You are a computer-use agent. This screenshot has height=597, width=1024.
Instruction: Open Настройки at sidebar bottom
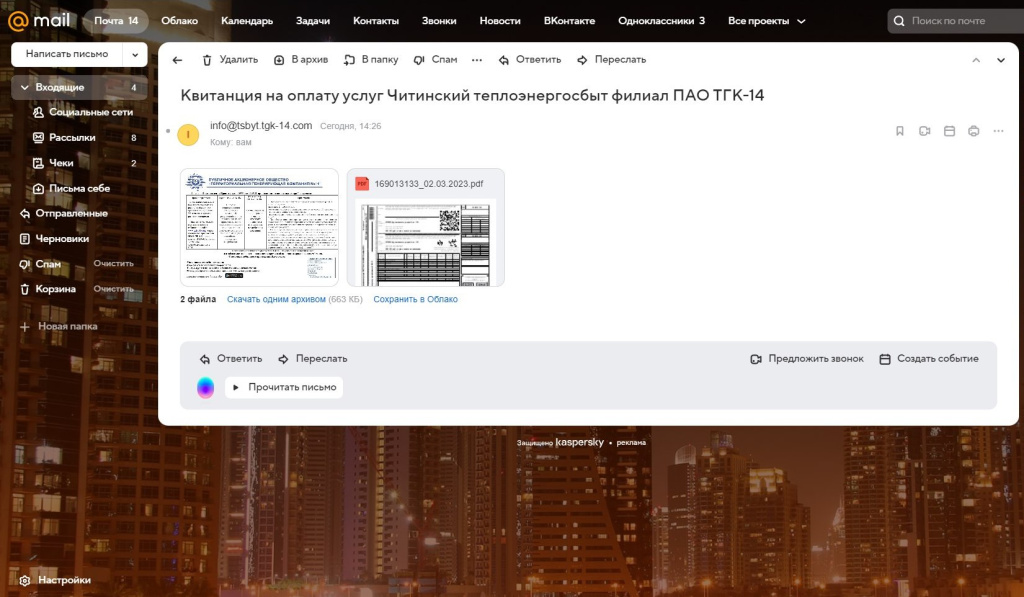(56, 580)
